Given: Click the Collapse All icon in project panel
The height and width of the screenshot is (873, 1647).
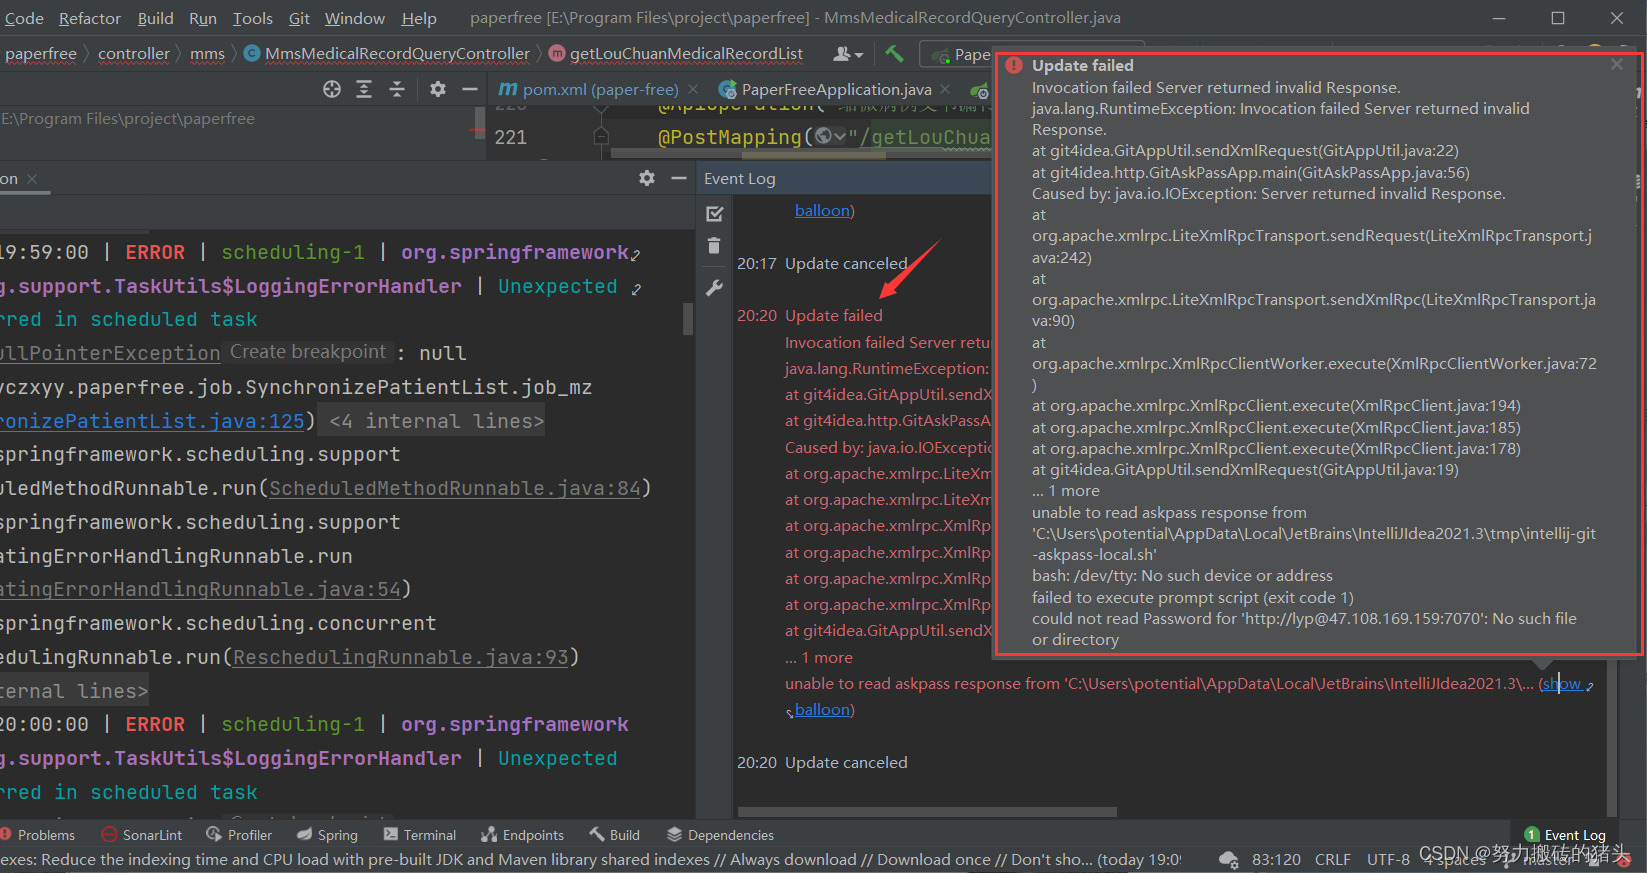Looking at the screenshot, I should (397, 89).
